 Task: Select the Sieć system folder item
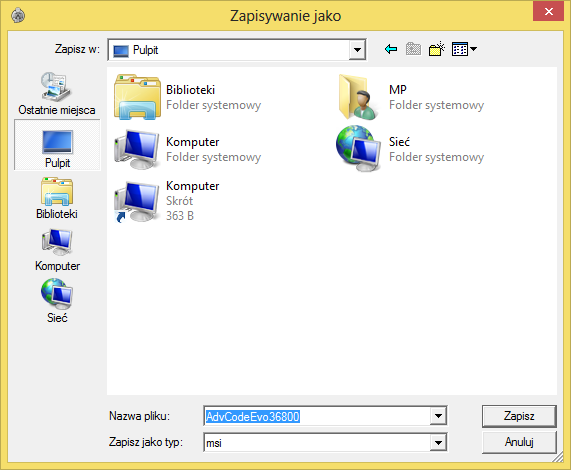[x=410, y=149]
